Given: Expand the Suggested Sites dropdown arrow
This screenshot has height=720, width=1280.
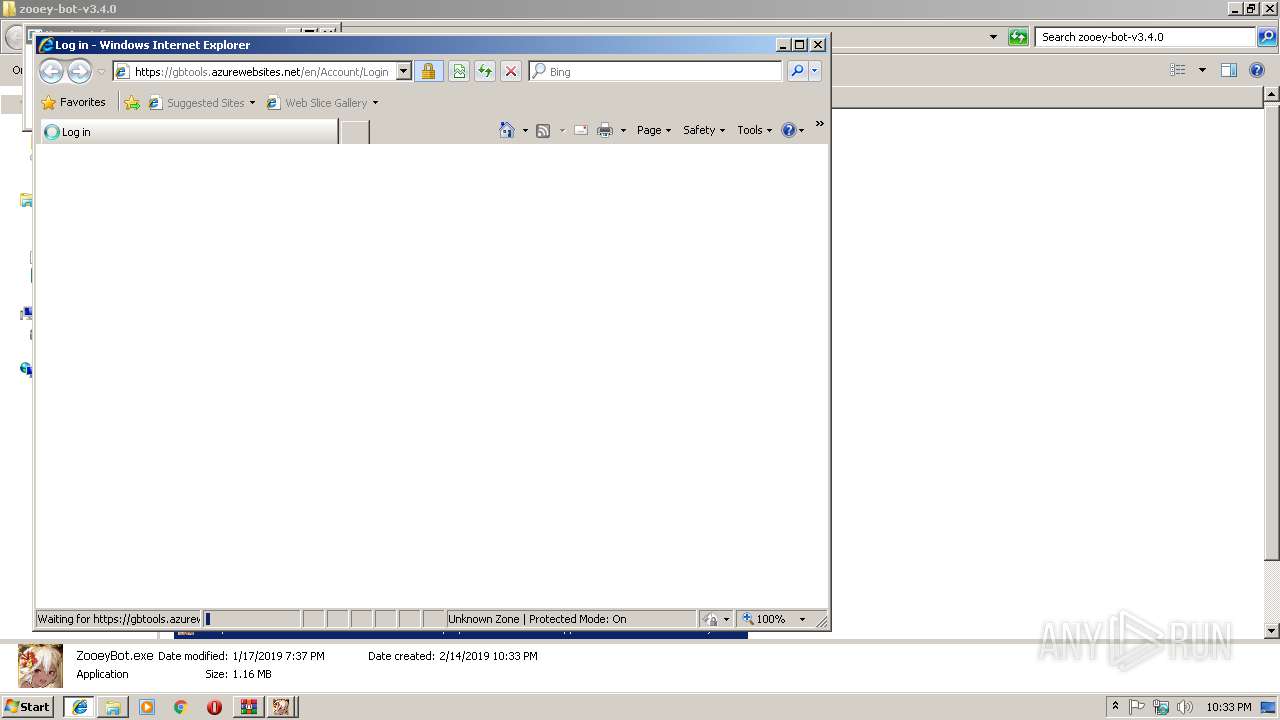Looking at the screenshot, I should (252, 103).
